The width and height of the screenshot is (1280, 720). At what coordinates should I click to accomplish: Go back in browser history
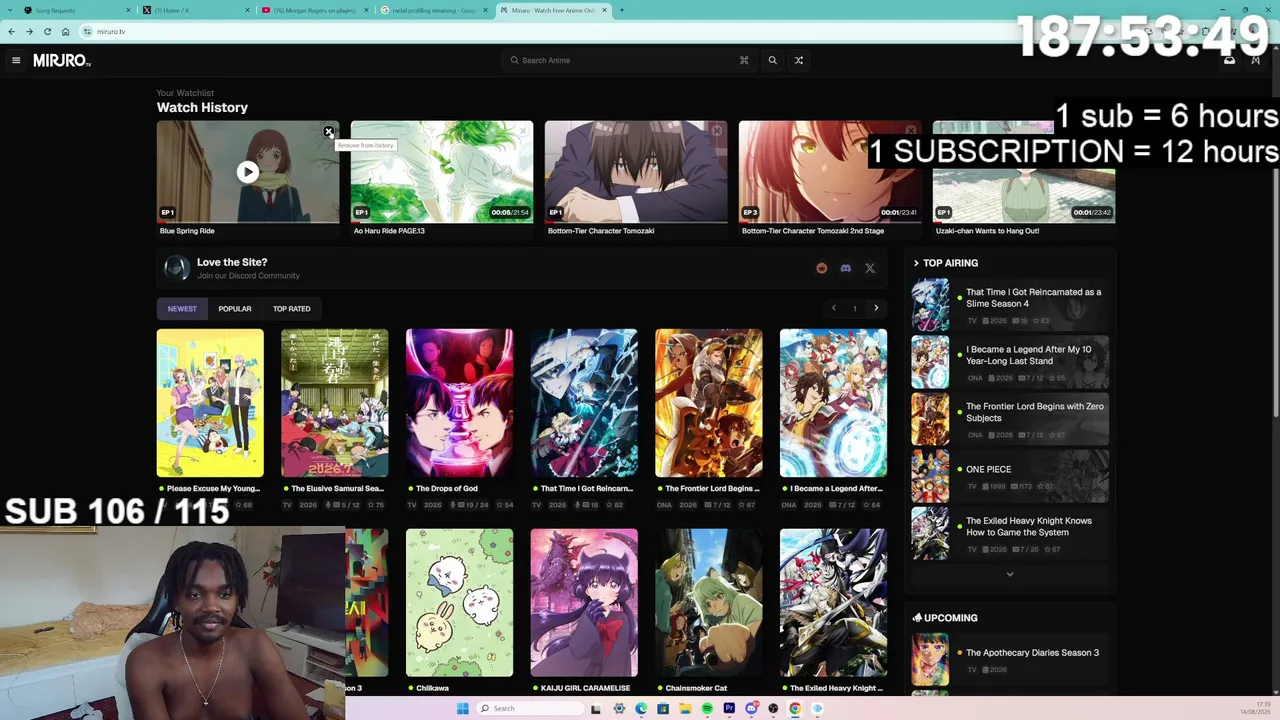pyautogui.click(x=11, y=31)
